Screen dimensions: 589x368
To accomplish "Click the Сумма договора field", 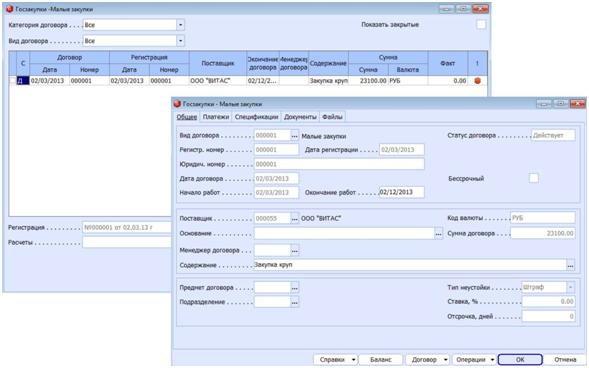I will 542,233.
